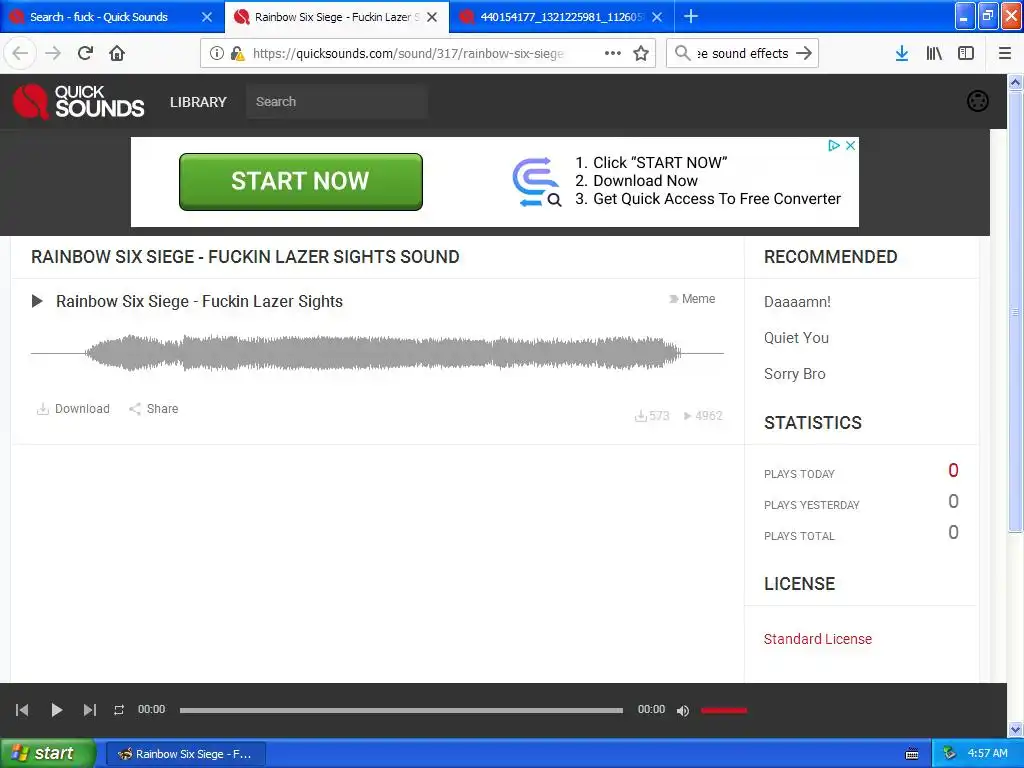This screenshot has width=1024, height=768.
Task: Focus the Quick Sounds search field
Action: tap(337, 102)
